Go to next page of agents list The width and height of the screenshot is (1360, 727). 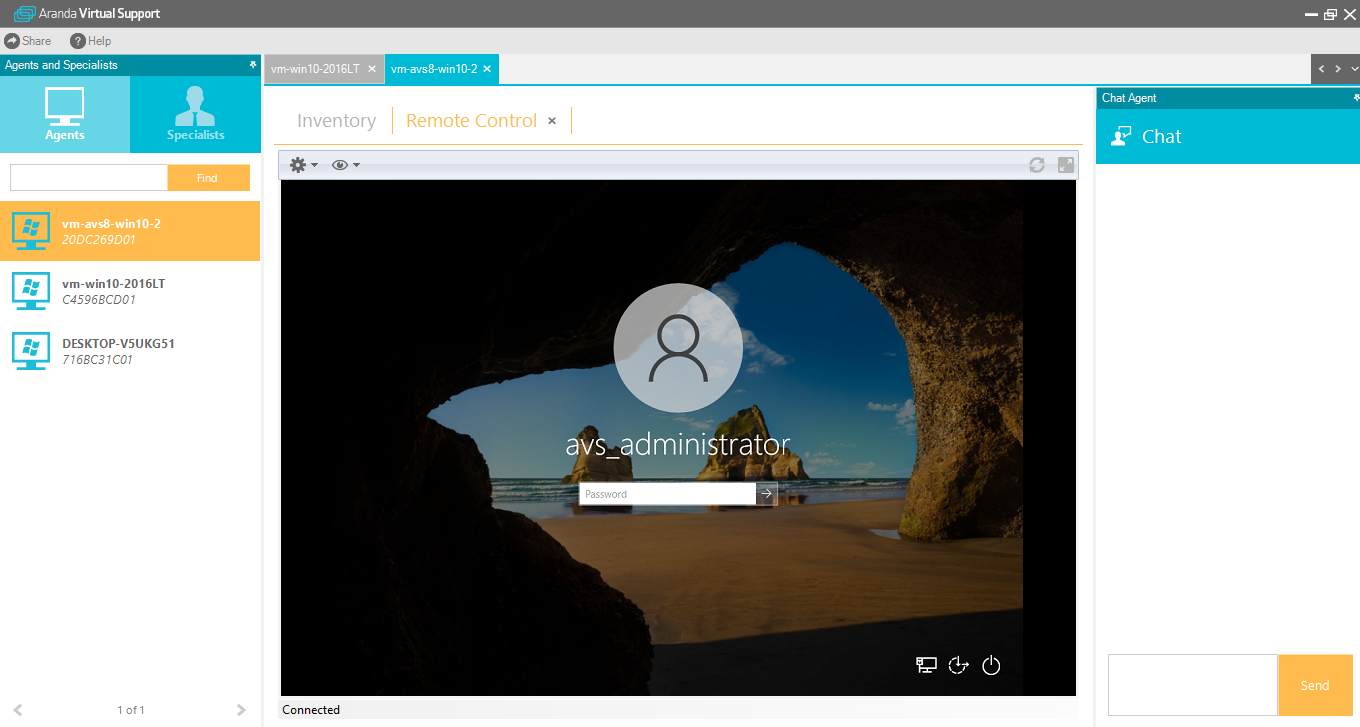coord(241,710)
